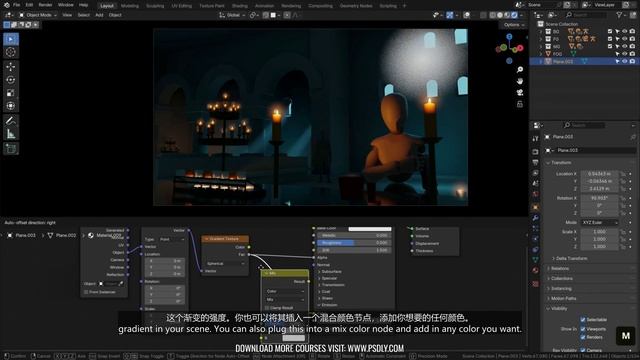Toggle the Show In Renders checkbox

pyautogui.click(x=583, y=337)
